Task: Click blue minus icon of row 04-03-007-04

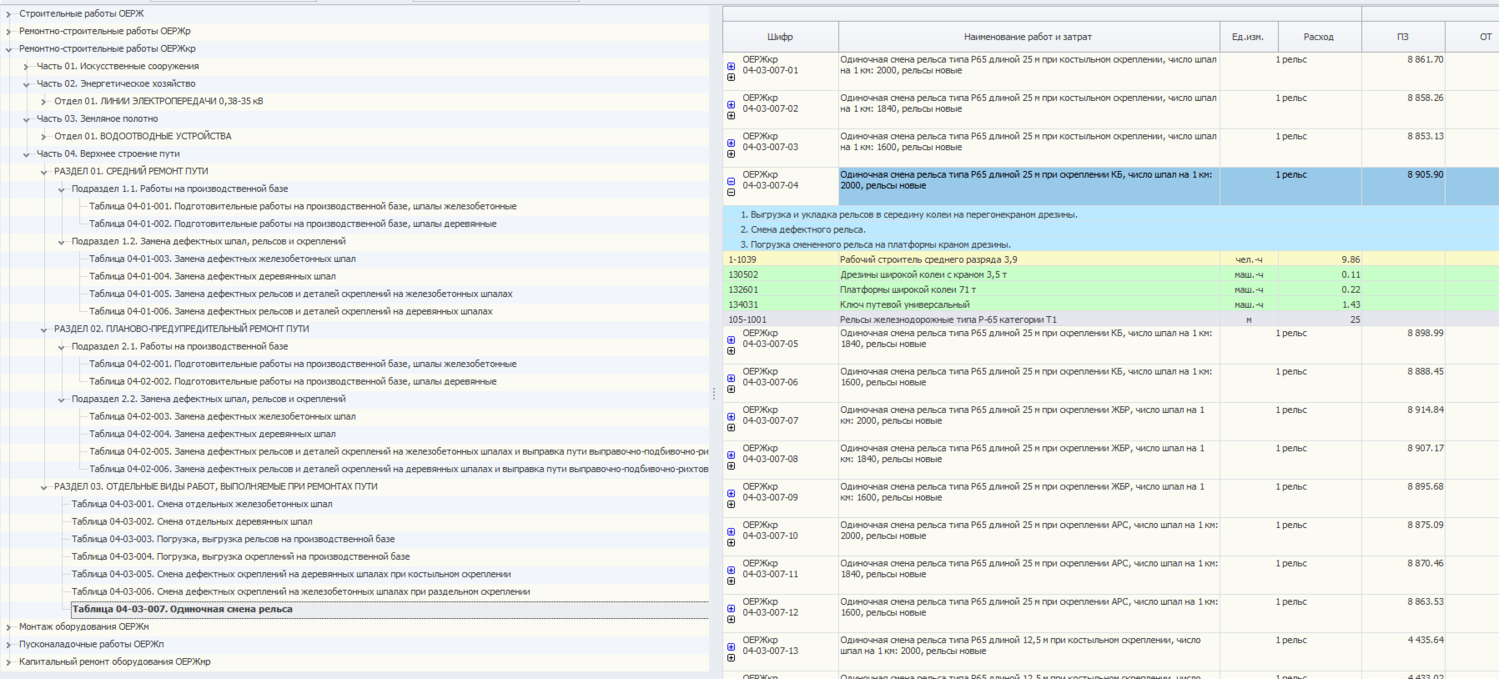Action: (x=731, y=181)
